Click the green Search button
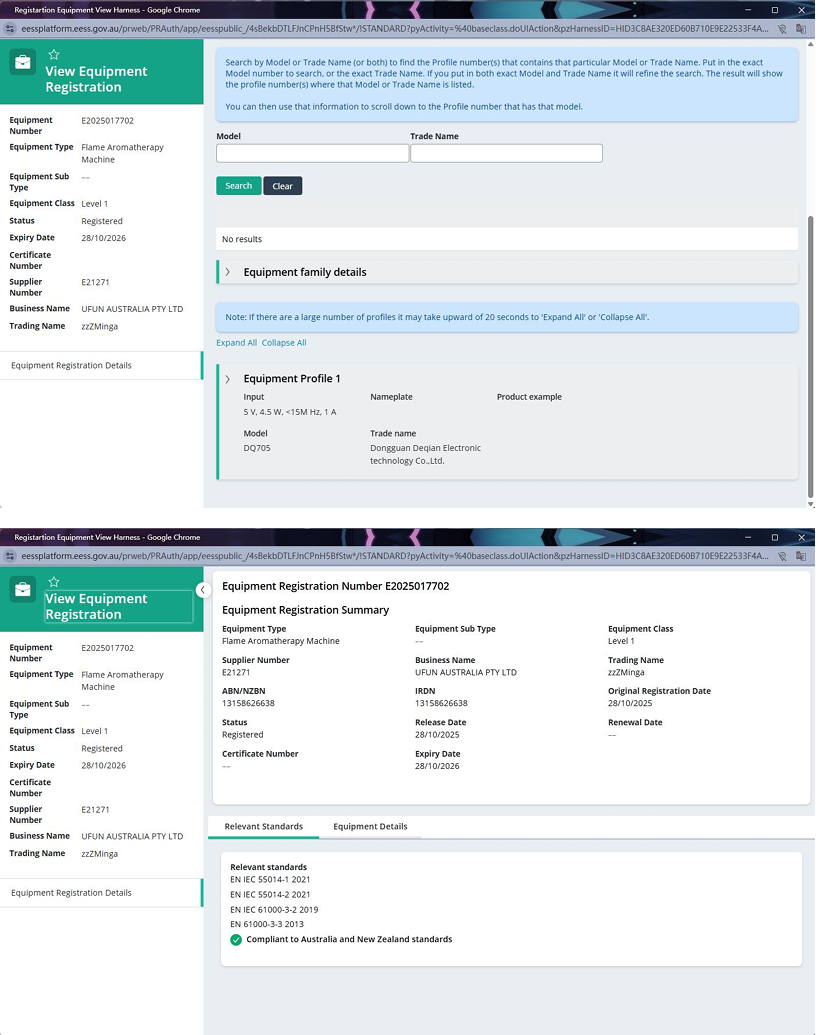Screen dimensions: 821x1035 click(238, 185)
